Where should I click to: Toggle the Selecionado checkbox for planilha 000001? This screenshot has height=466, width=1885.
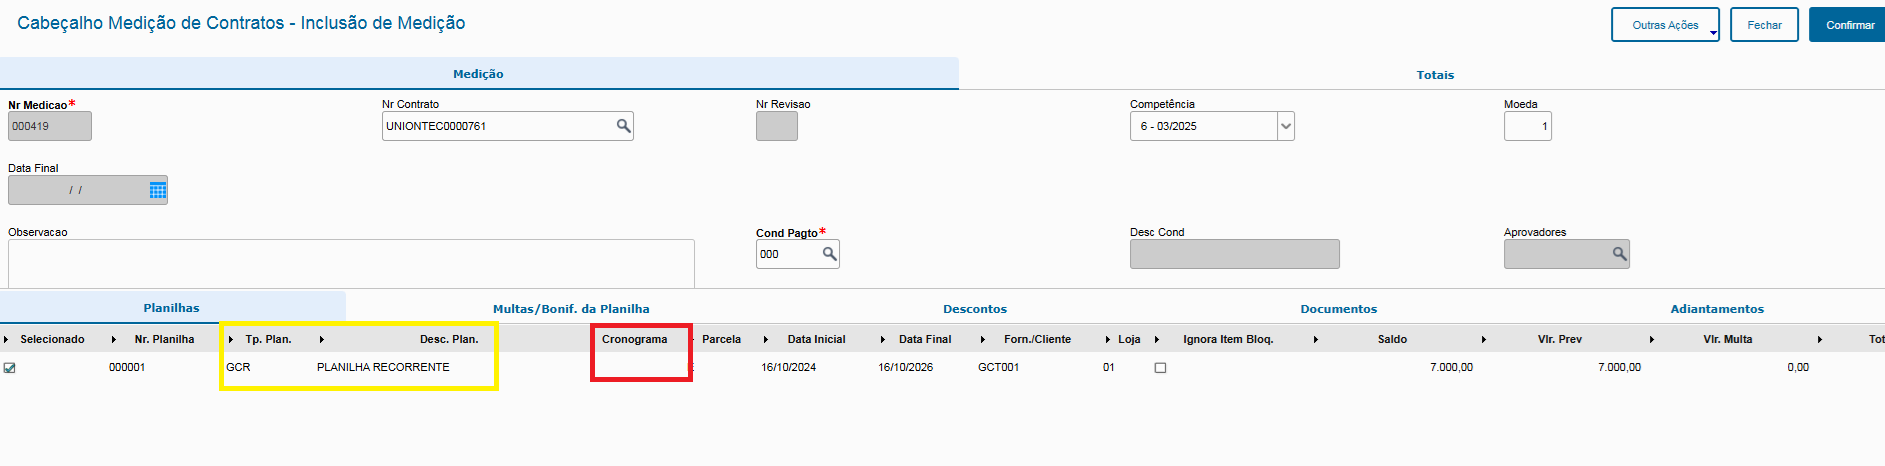tap(10, 368)
